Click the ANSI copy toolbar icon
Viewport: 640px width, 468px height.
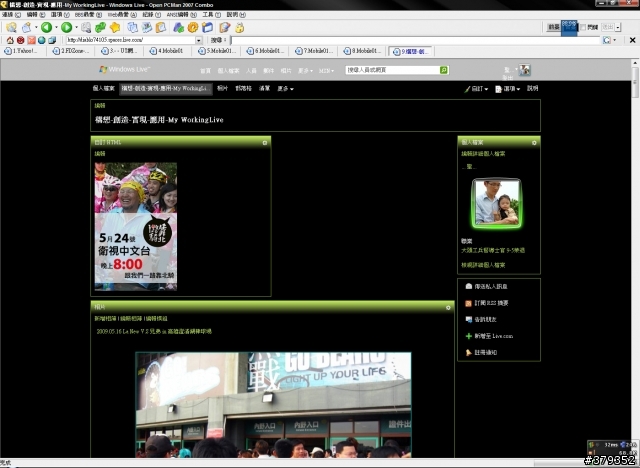pyautogui.click(x=147, y=27)
